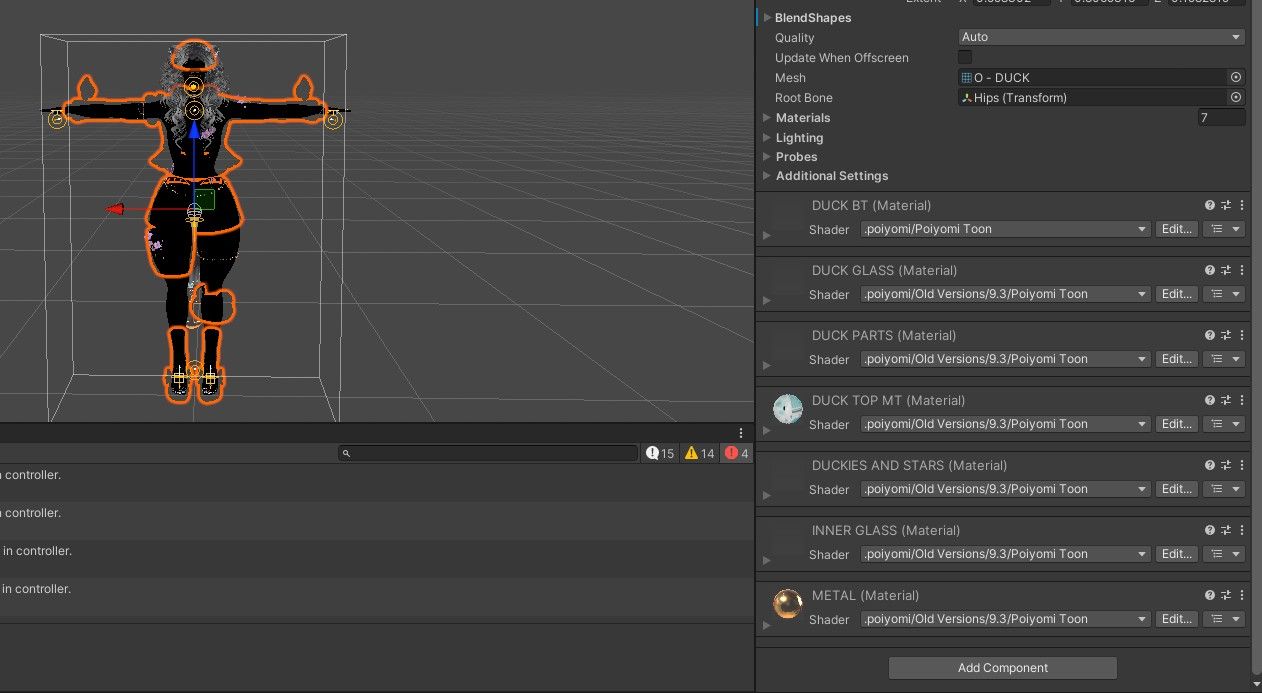Open console panel three-dot options menu
The width and height of the screenshot is (1262, 693).
click(741, 433)
